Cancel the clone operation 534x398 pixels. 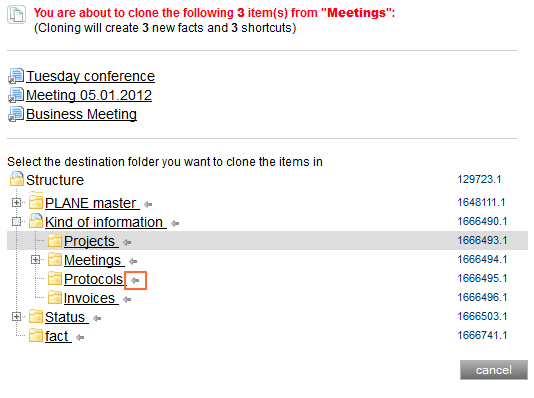[x=493, y=370]
